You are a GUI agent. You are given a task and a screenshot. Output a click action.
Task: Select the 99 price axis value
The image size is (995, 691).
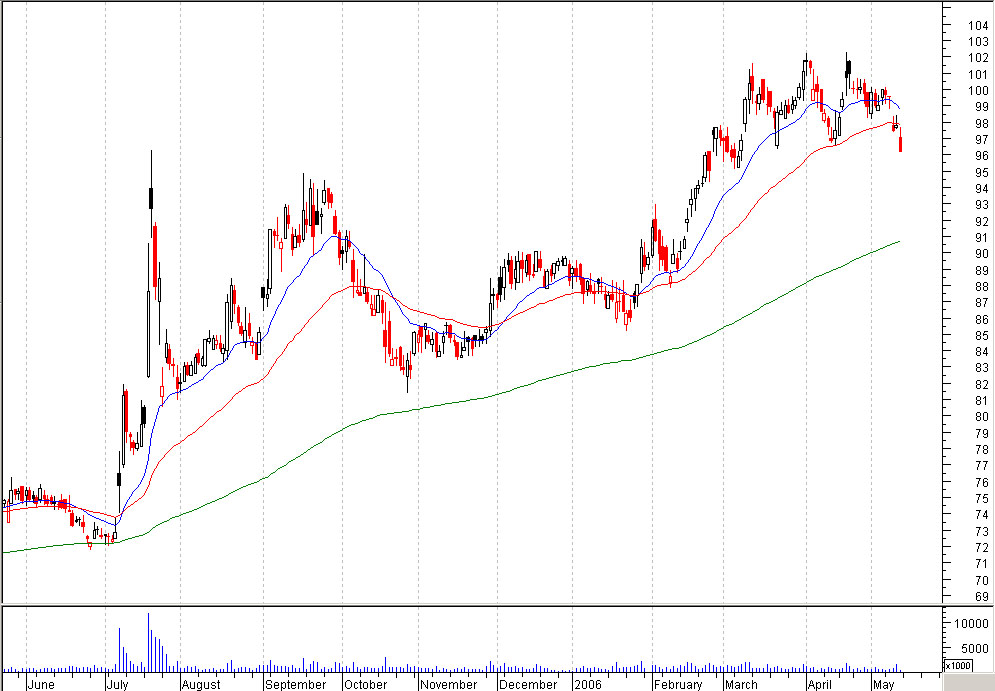coord(982,107)
